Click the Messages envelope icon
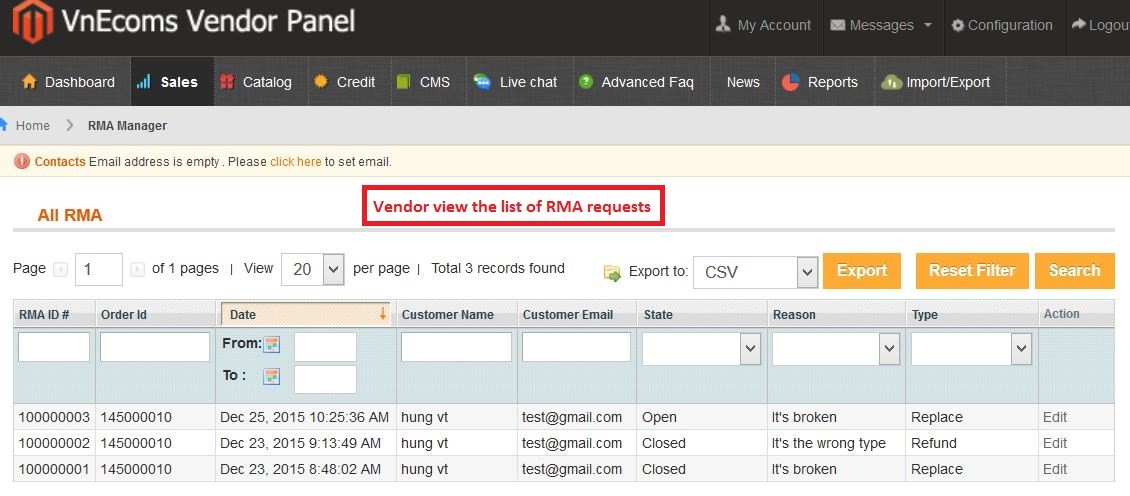 [x=837, y=25]
